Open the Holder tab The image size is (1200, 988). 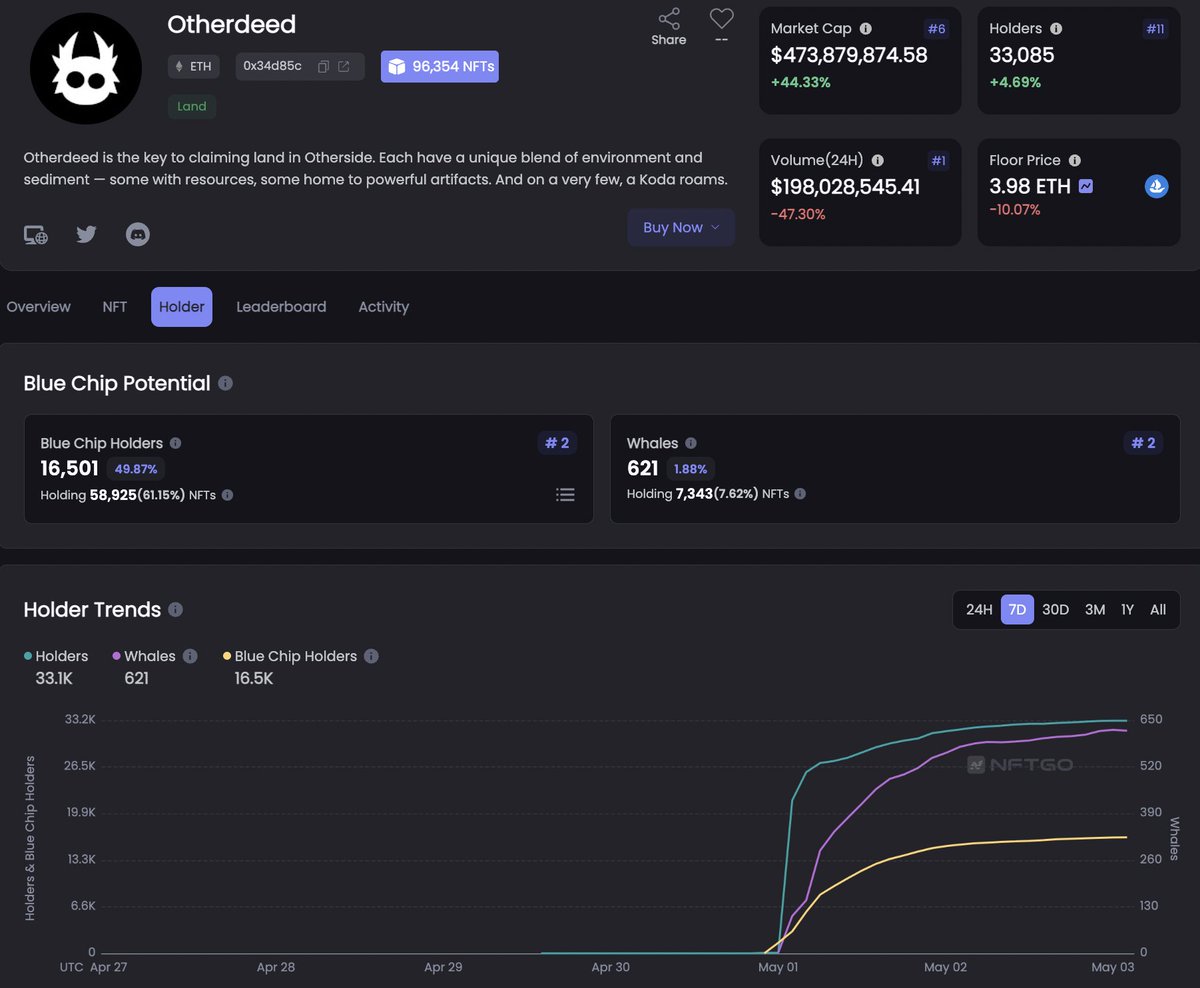(182, 307)
